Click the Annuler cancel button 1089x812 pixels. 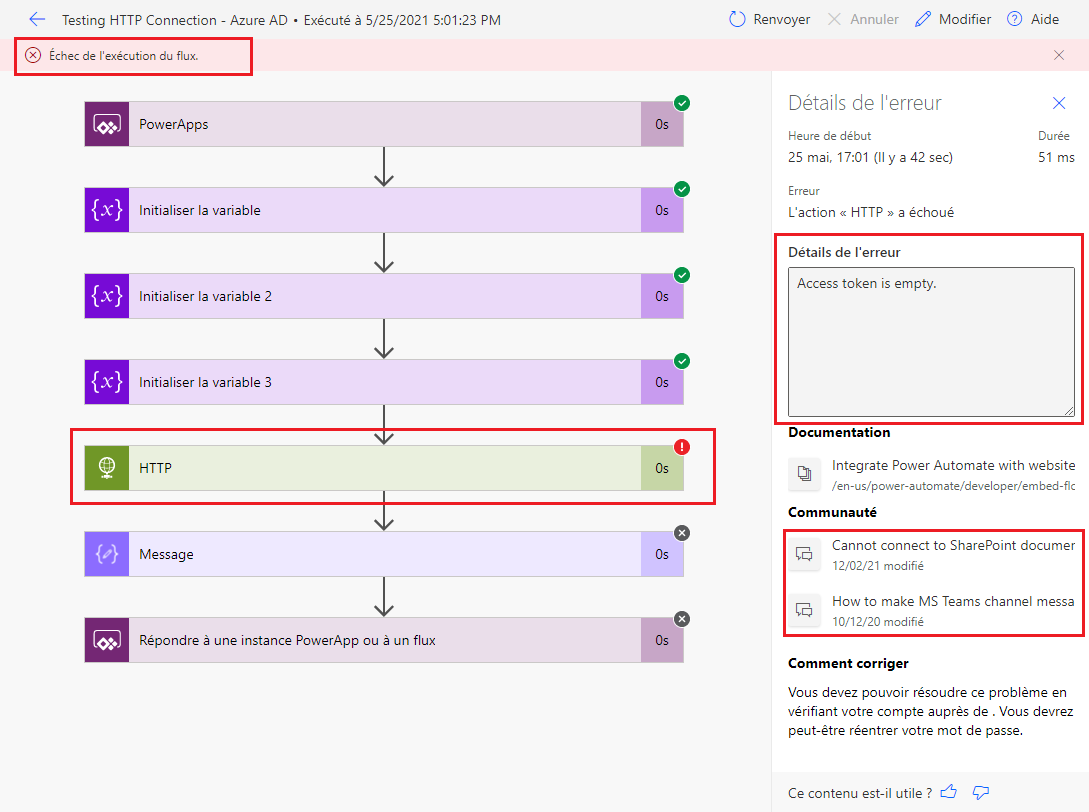tap(863, 19)
